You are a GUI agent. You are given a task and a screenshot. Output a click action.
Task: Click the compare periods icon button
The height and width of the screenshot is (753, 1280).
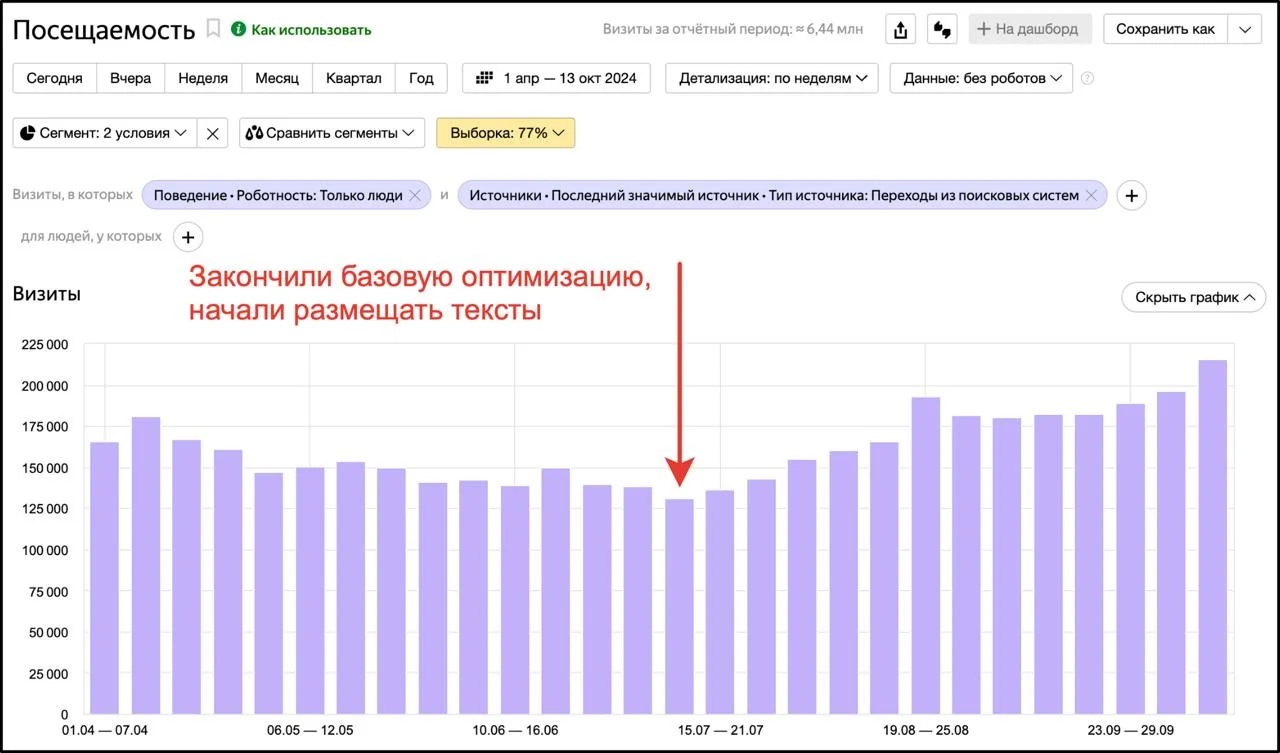click(x=942, y=29)
